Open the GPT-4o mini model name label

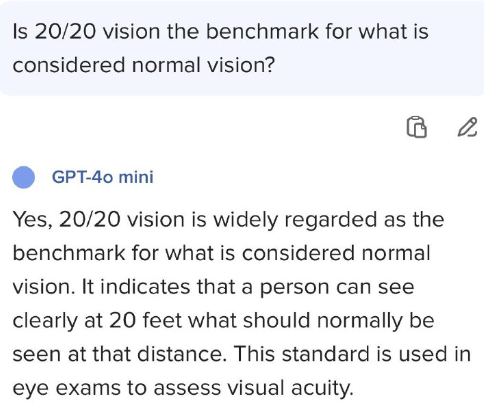tap(103, 177)
